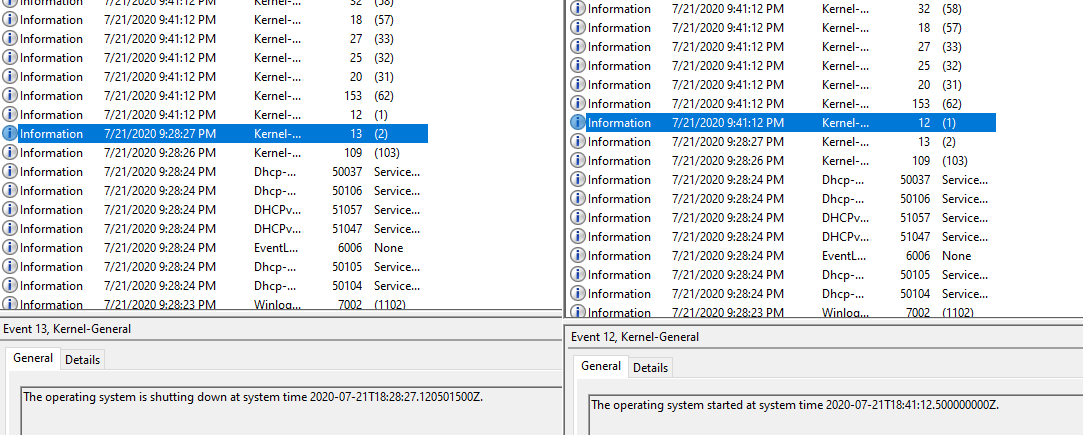Screen dimensions: 1084x435
Task: Switch to General tab in Event 12 pane
Action: (x=601, y=367)
